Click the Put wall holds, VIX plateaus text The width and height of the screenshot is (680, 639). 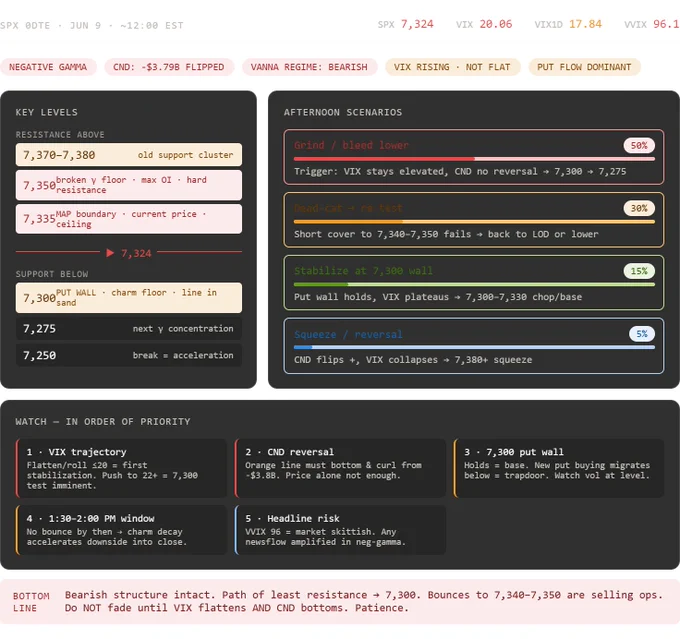coord(438,297)
